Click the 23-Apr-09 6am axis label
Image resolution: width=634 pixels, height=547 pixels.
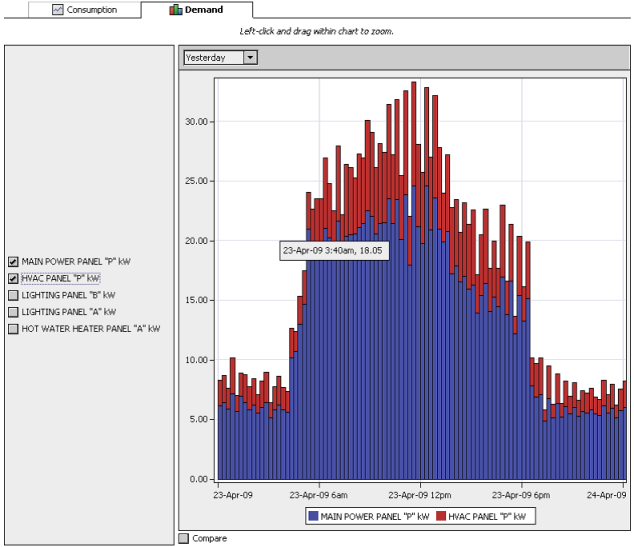[318, 495]
